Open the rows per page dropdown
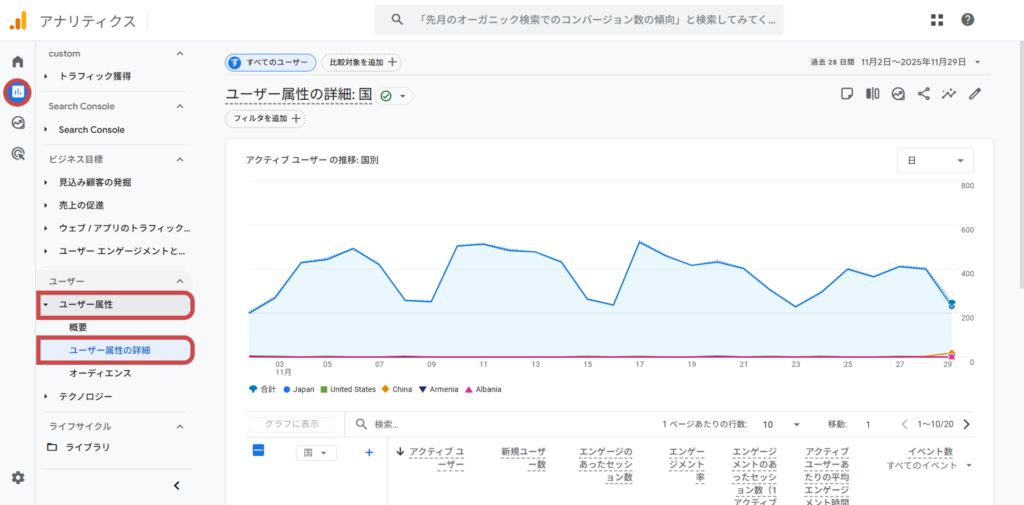 (781, 424)
